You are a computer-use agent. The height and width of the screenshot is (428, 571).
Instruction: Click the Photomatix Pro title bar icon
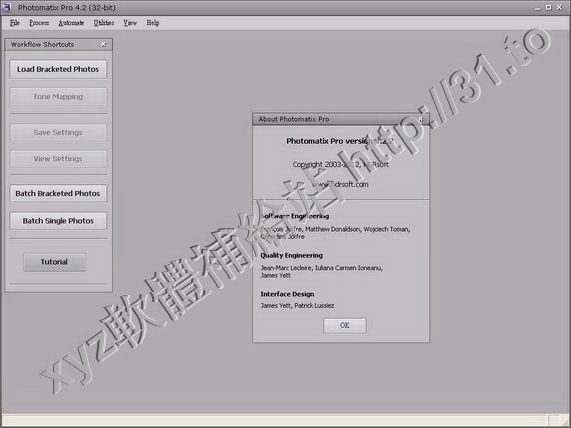(6, 7)
